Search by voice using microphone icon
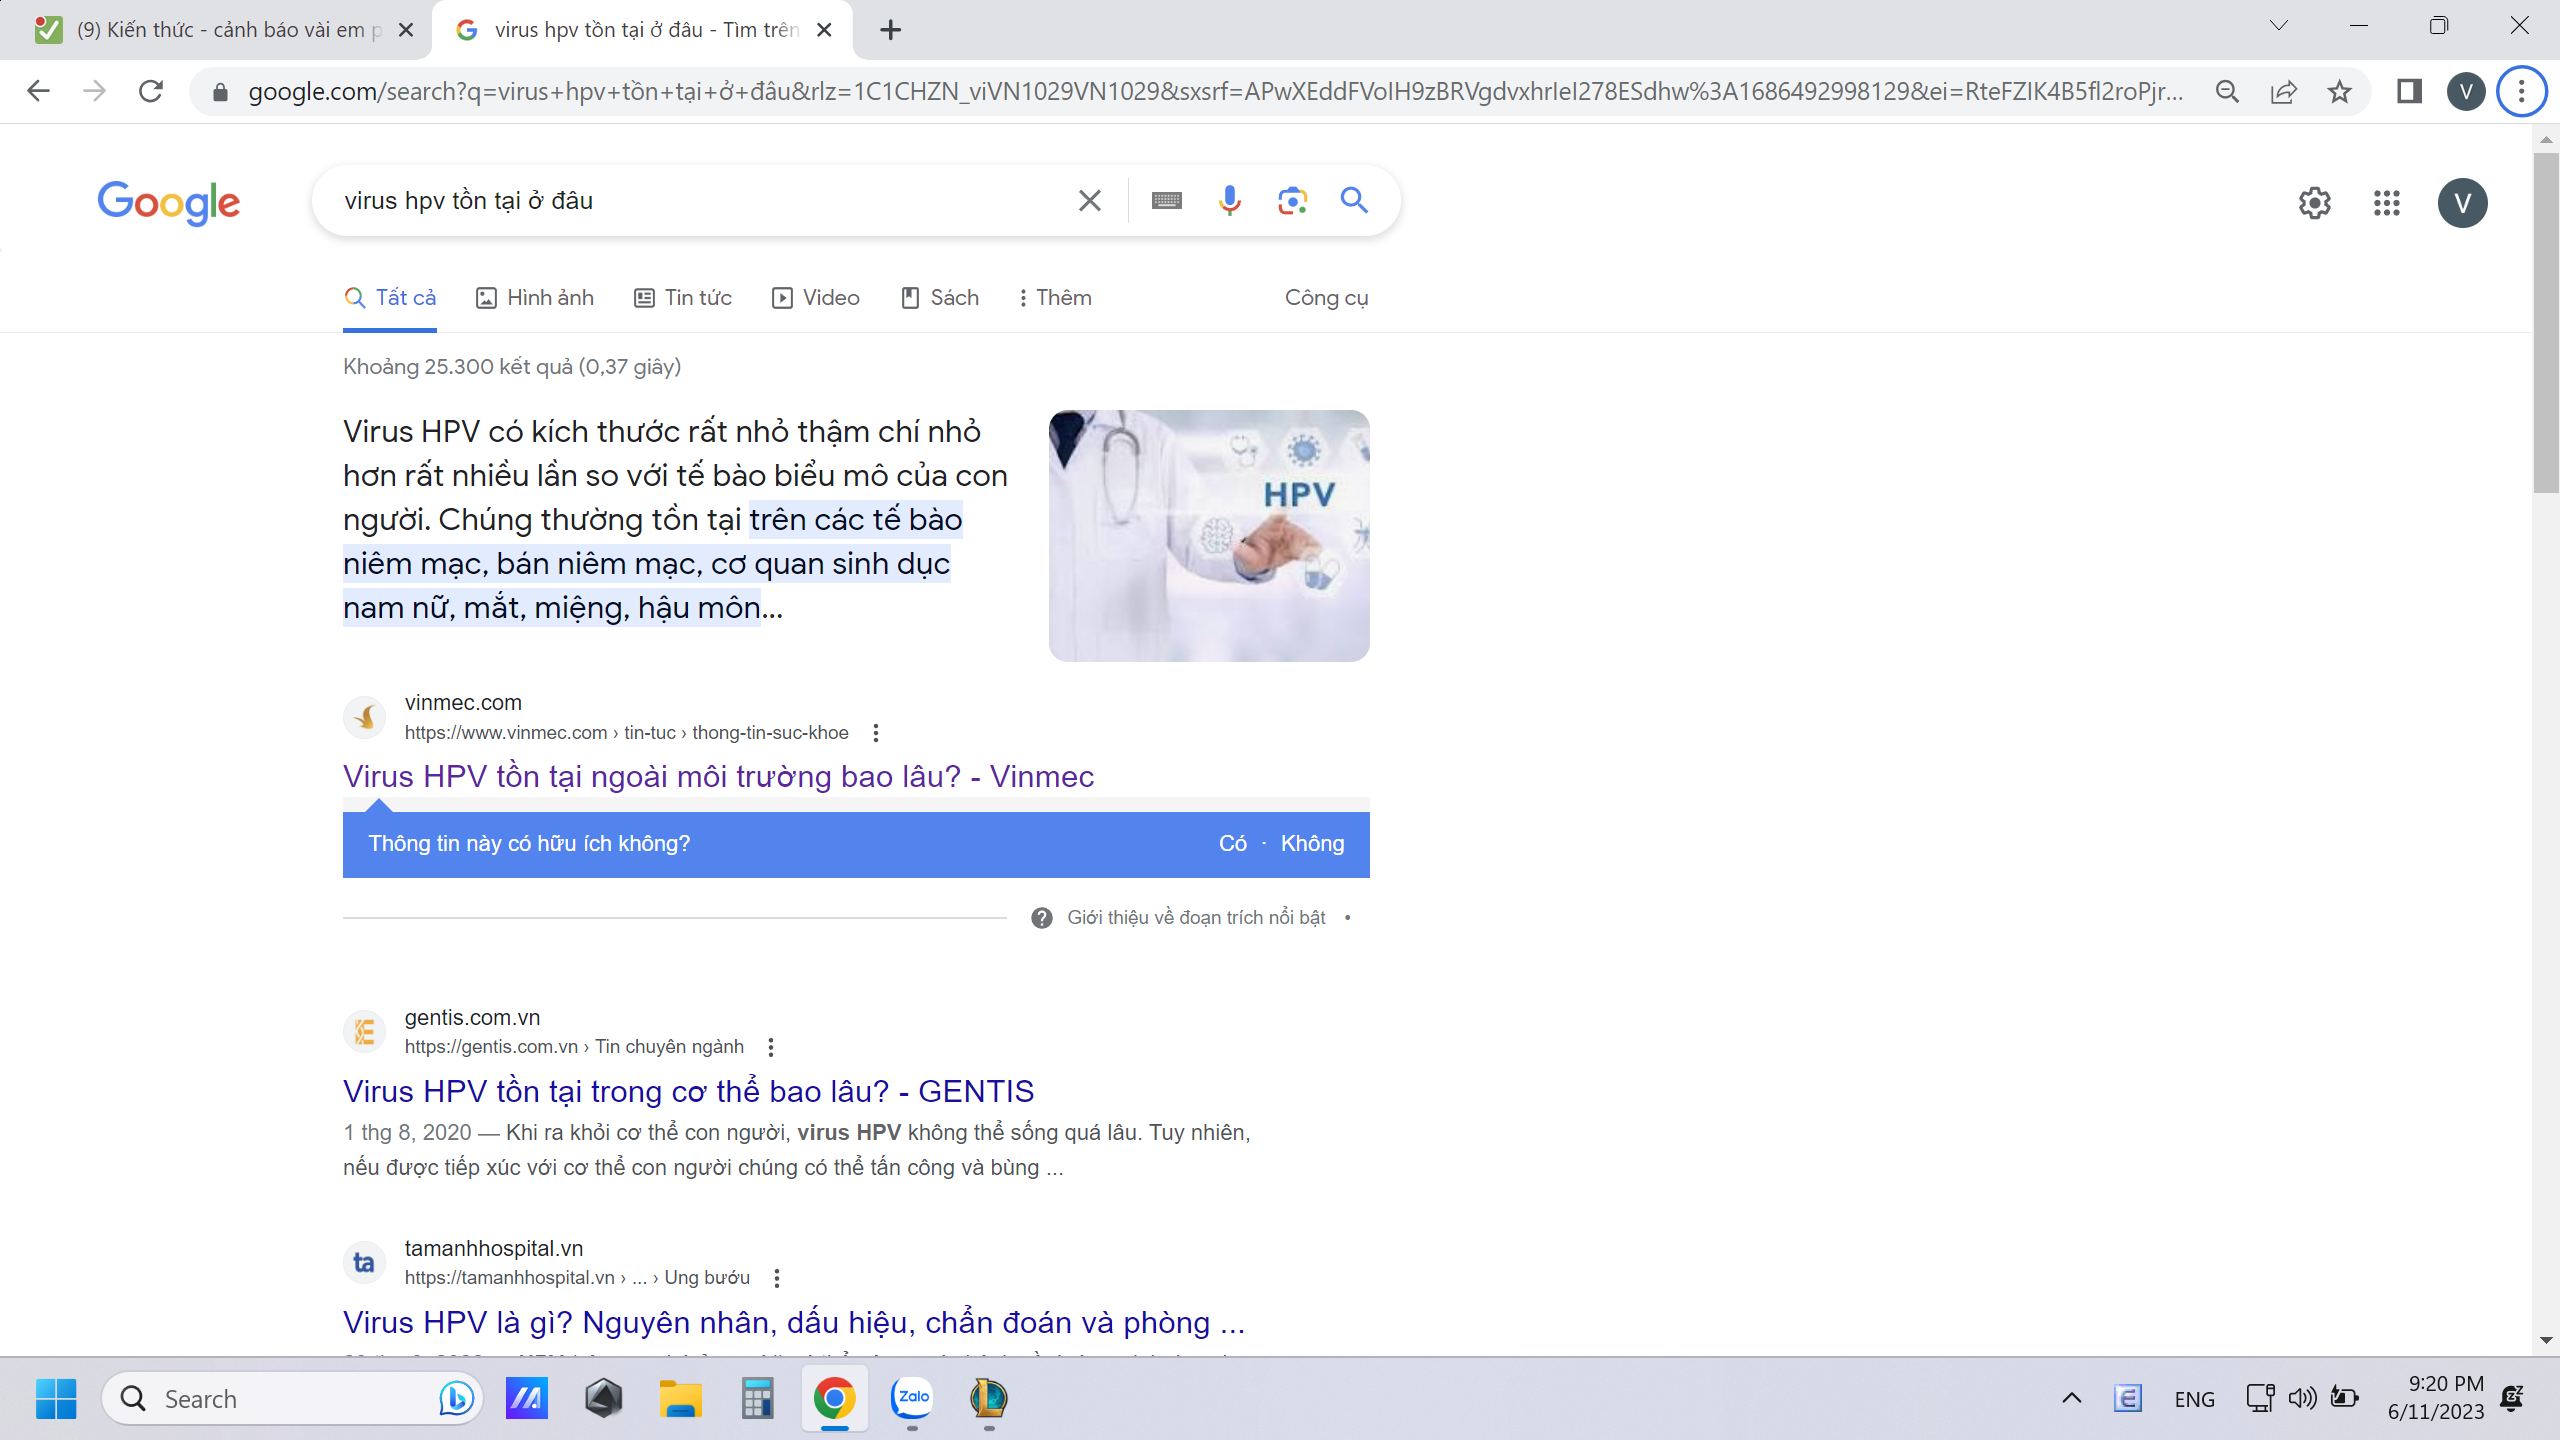The height and width of the screenshot is (1440, 2560). pos(1229,201)
